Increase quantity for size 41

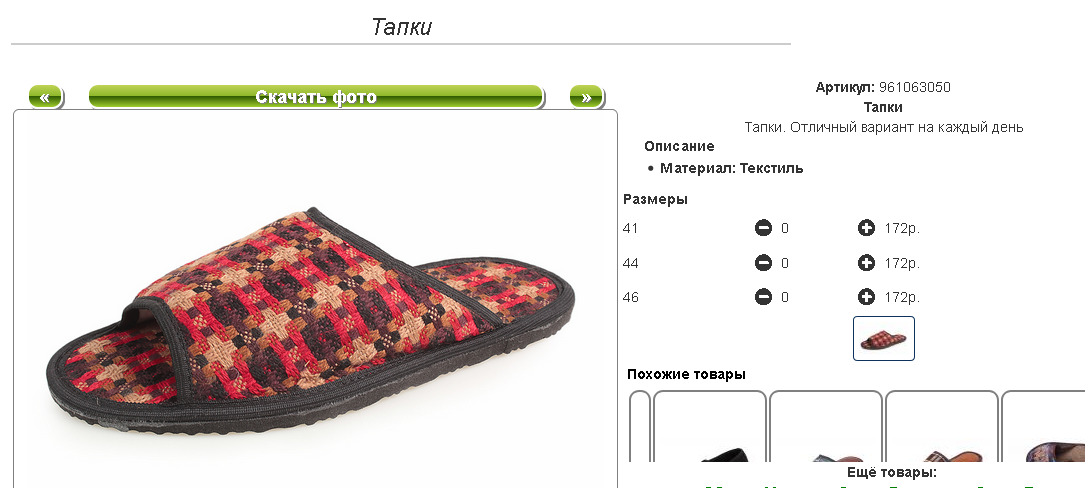coord(866,228)
